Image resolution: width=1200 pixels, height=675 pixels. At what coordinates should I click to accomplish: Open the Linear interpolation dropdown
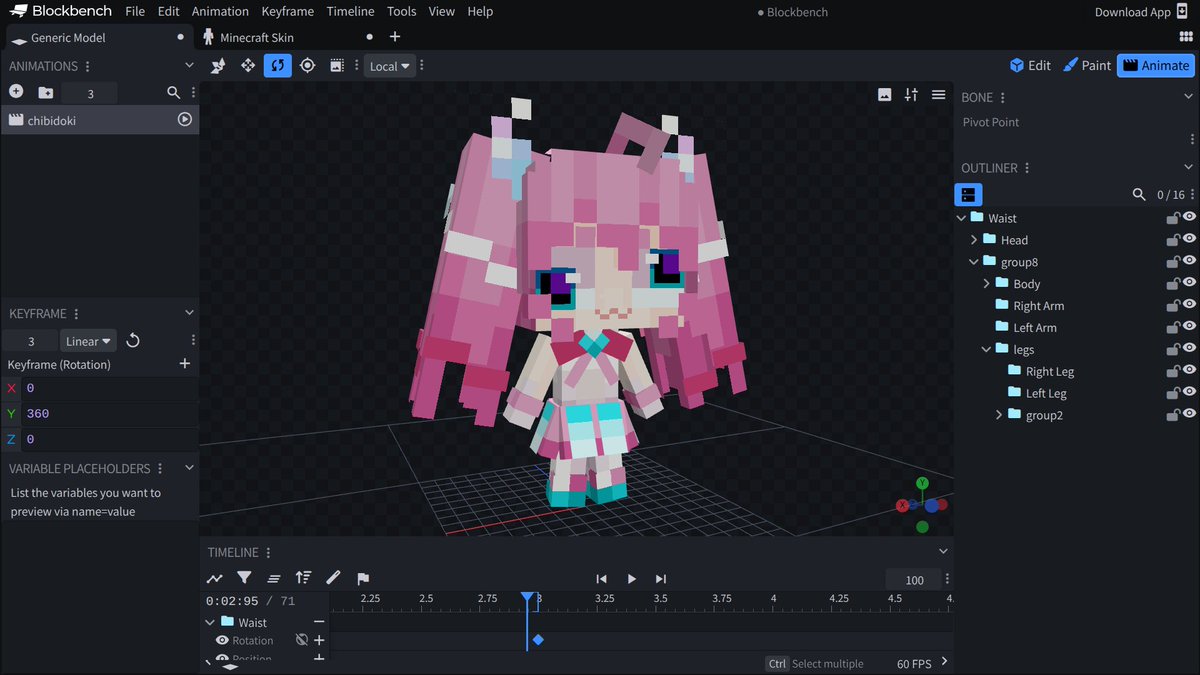(89, 341)
